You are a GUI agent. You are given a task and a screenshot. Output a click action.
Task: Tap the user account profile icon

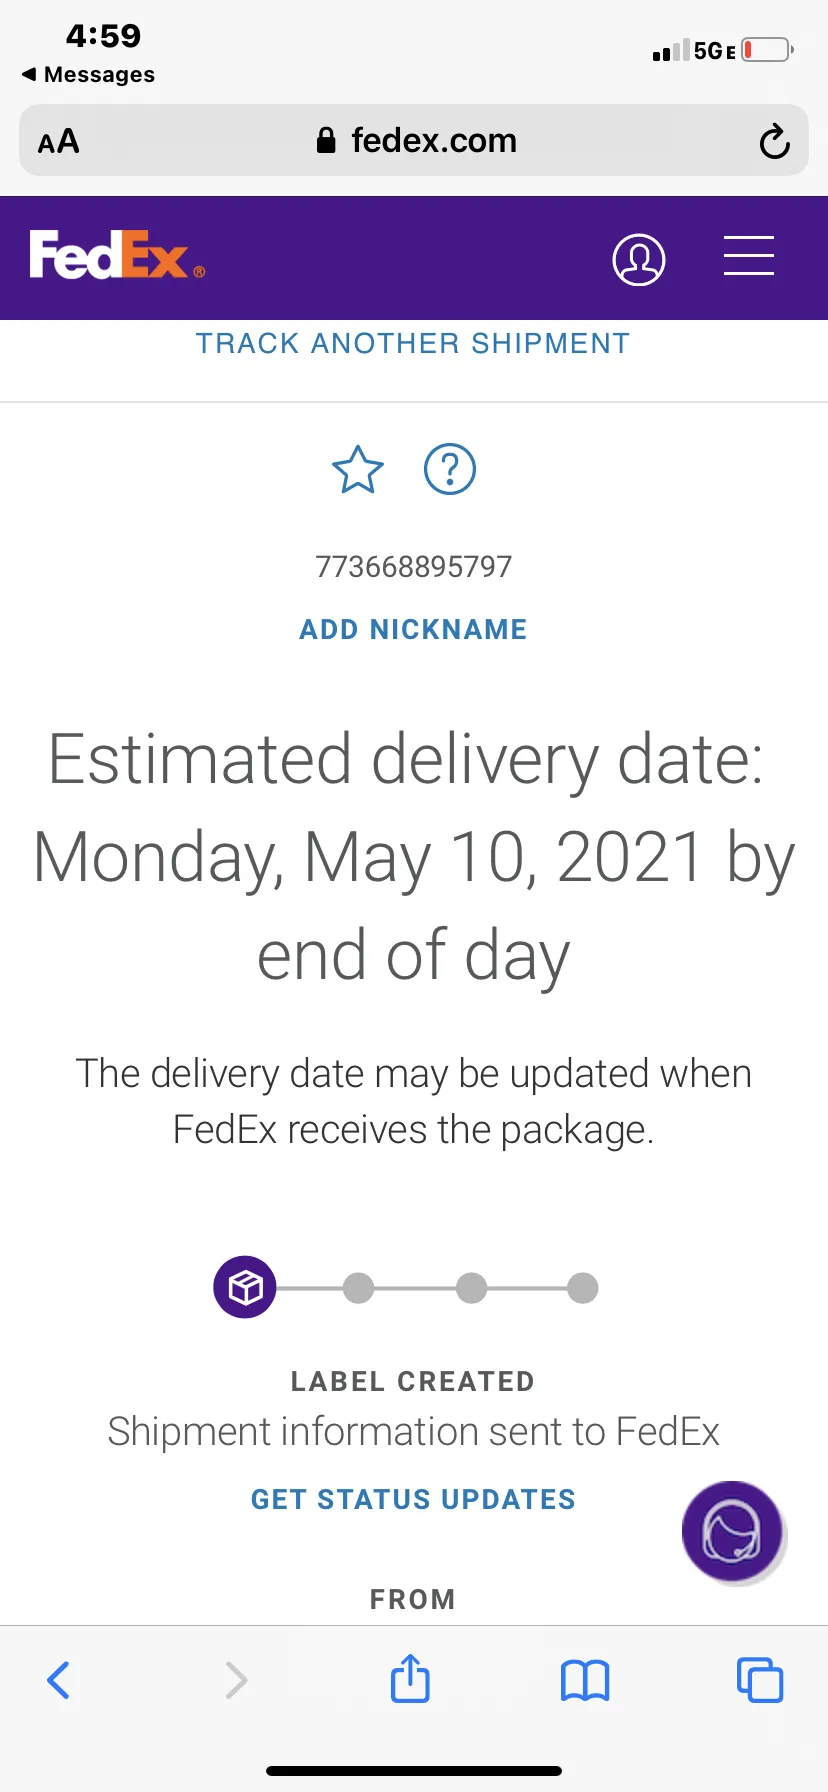click(638, 259)
